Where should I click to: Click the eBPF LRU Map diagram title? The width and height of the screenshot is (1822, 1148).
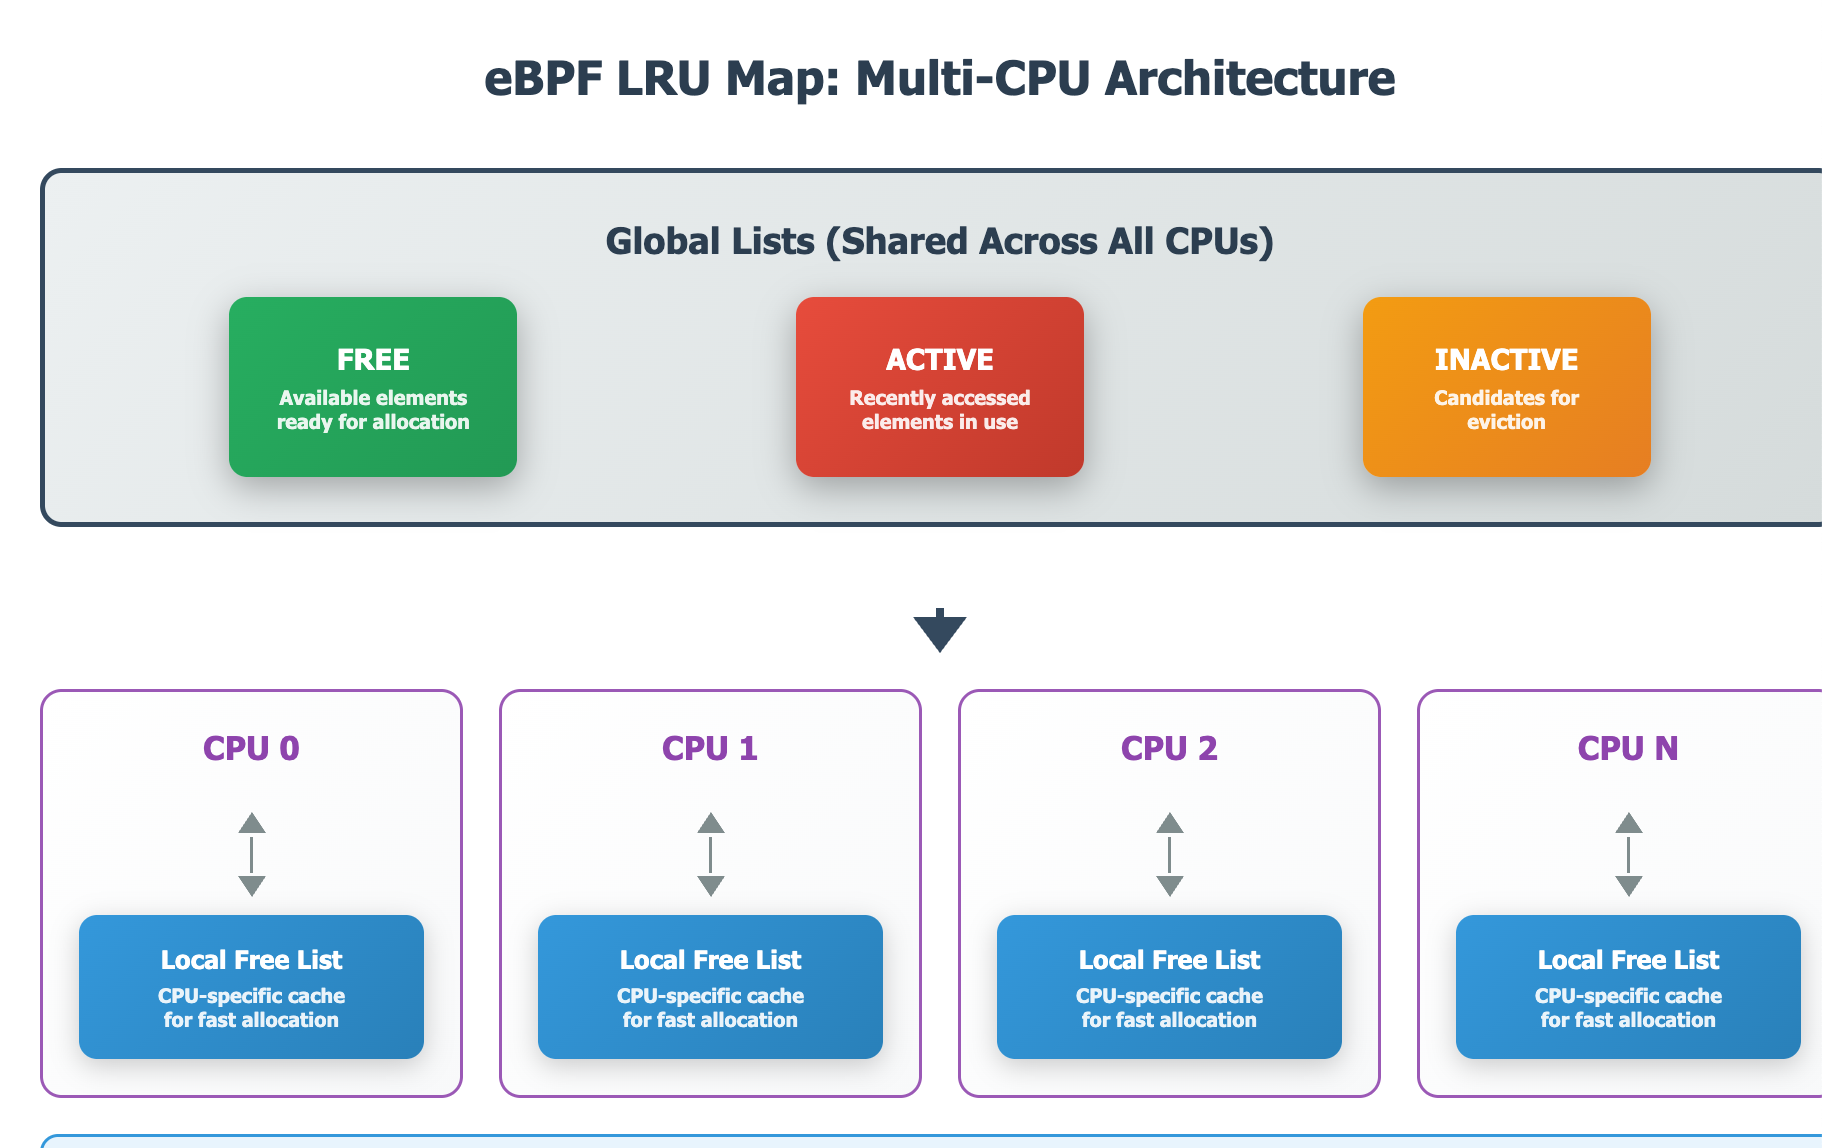pos(939,78)
